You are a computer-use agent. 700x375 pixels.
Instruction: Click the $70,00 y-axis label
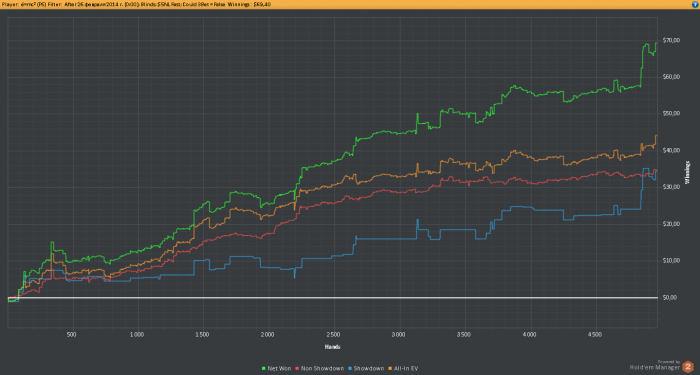point(671,40)
